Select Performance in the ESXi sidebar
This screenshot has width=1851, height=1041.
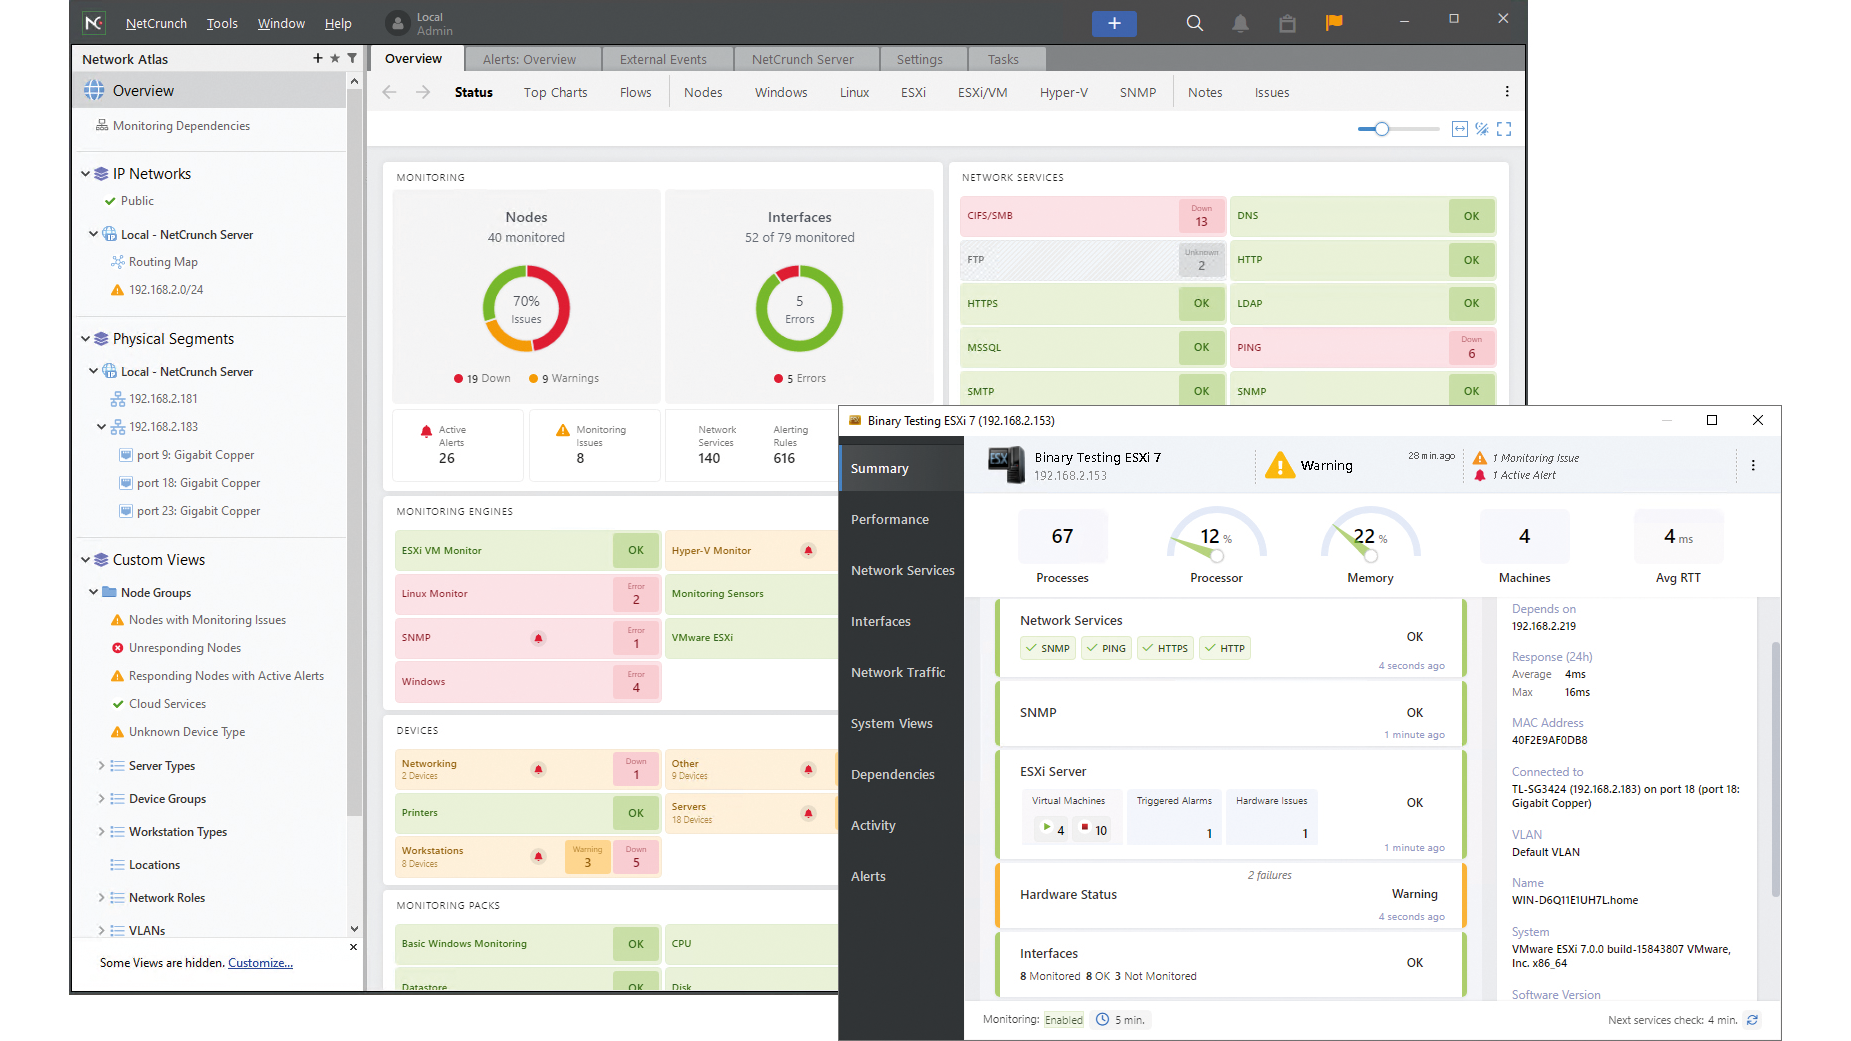[889, 519]
